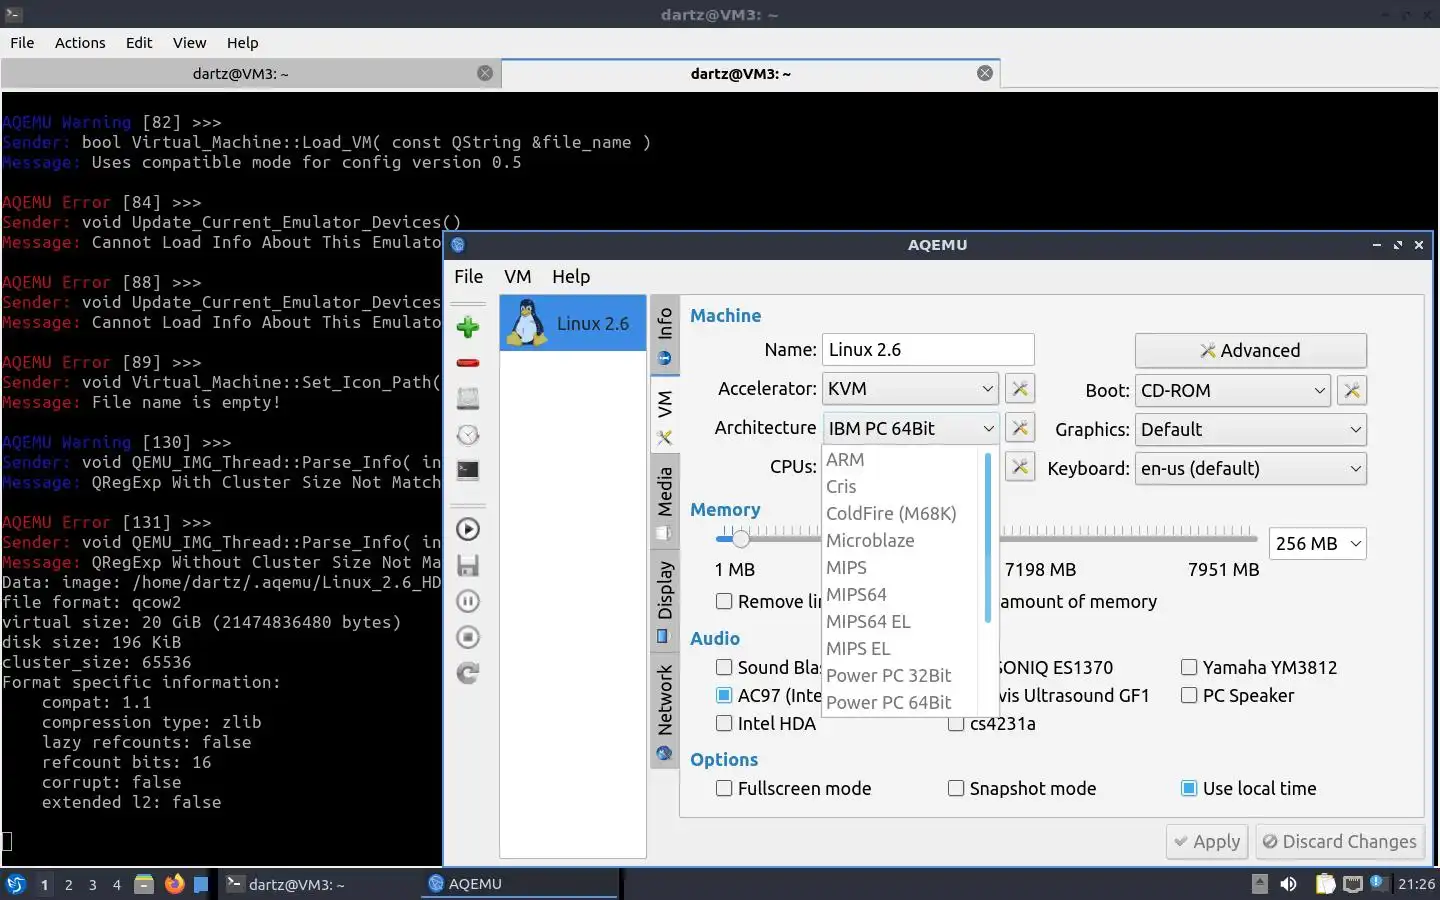Screen dimensions: 1440x900
Task: Click the architecture list scrollbar
Action: pos(988,538)
